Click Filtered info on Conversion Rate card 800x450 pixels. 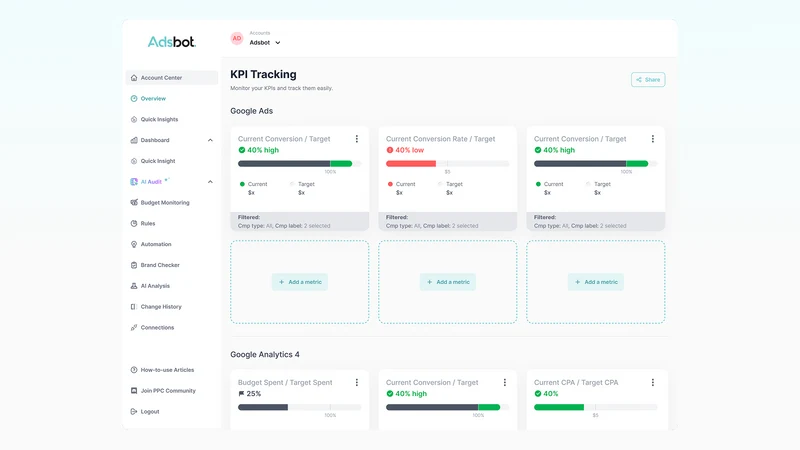coord(447,221)
